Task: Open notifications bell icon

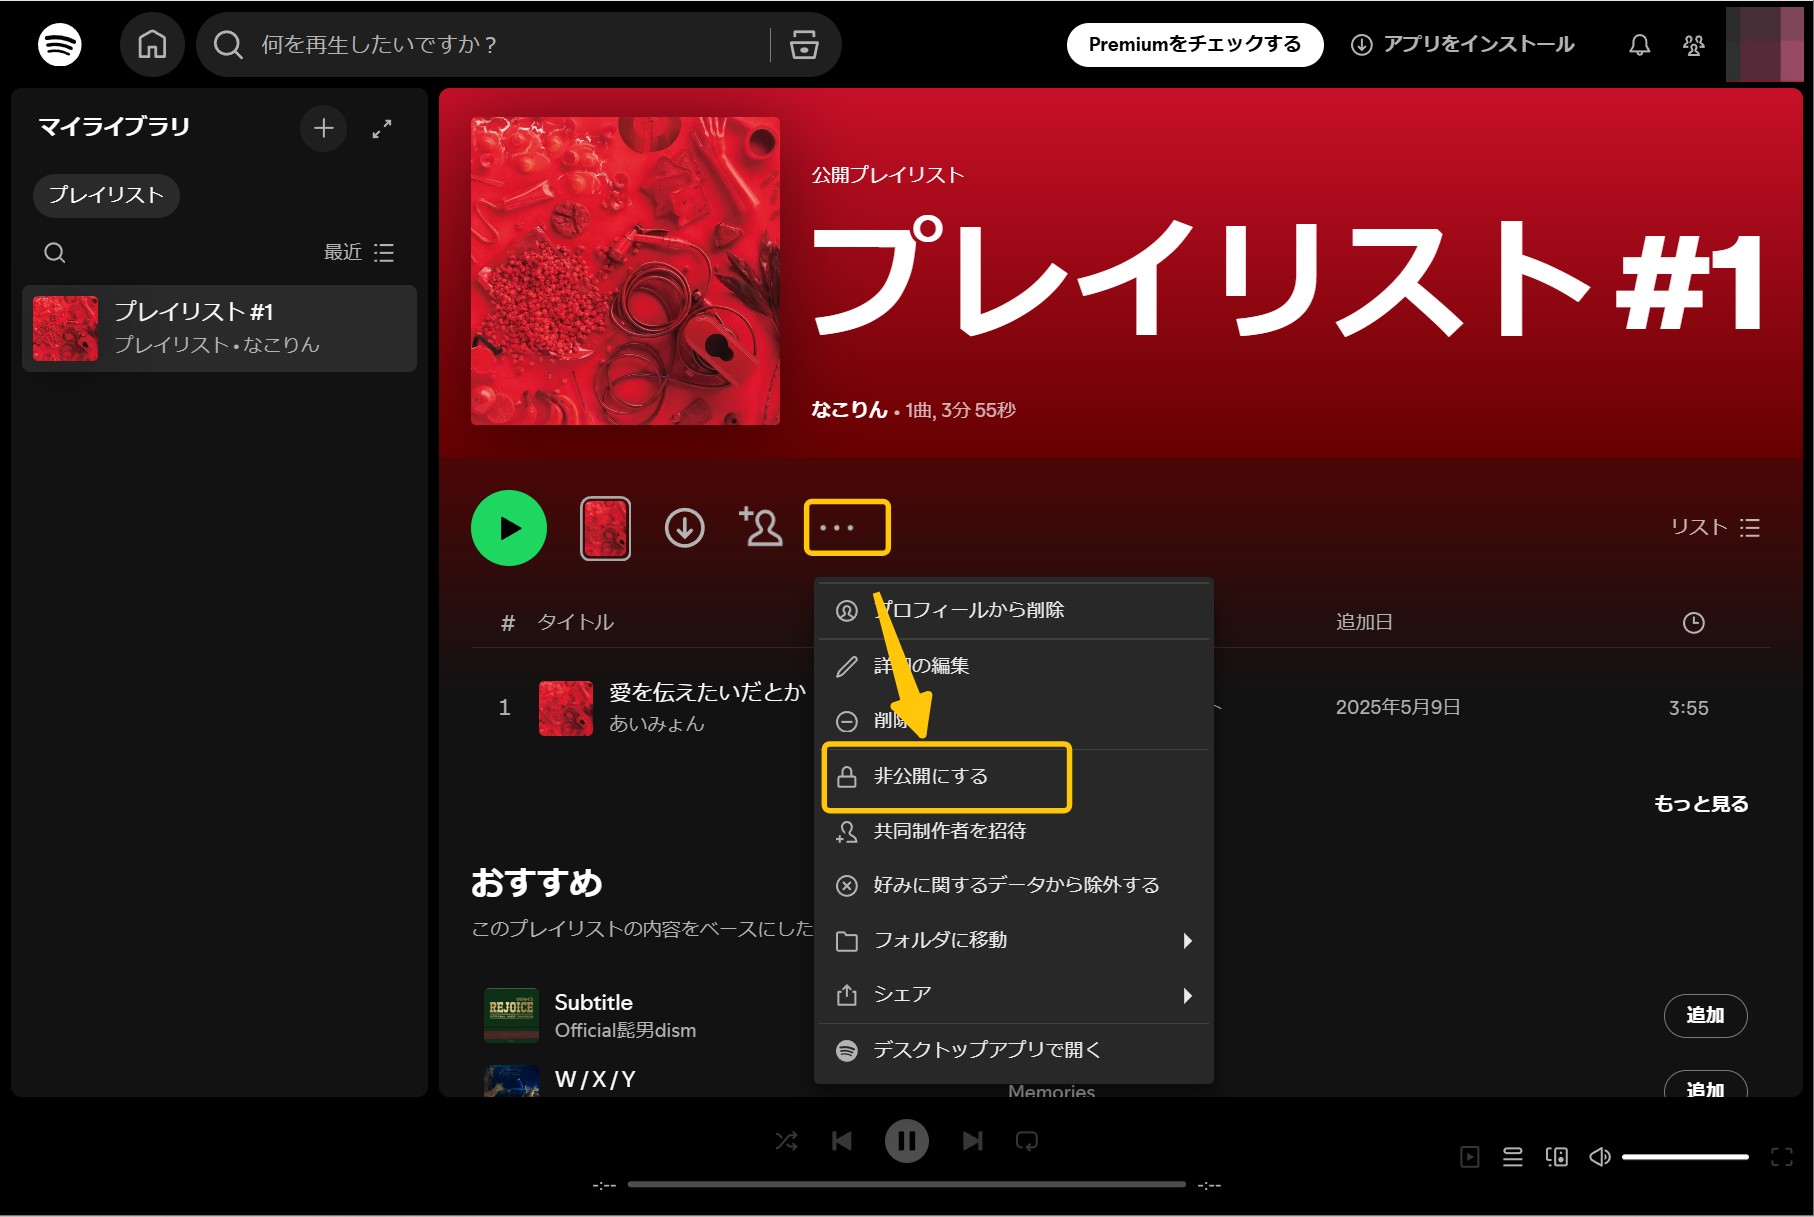Action: click(x=1640, y=45)
